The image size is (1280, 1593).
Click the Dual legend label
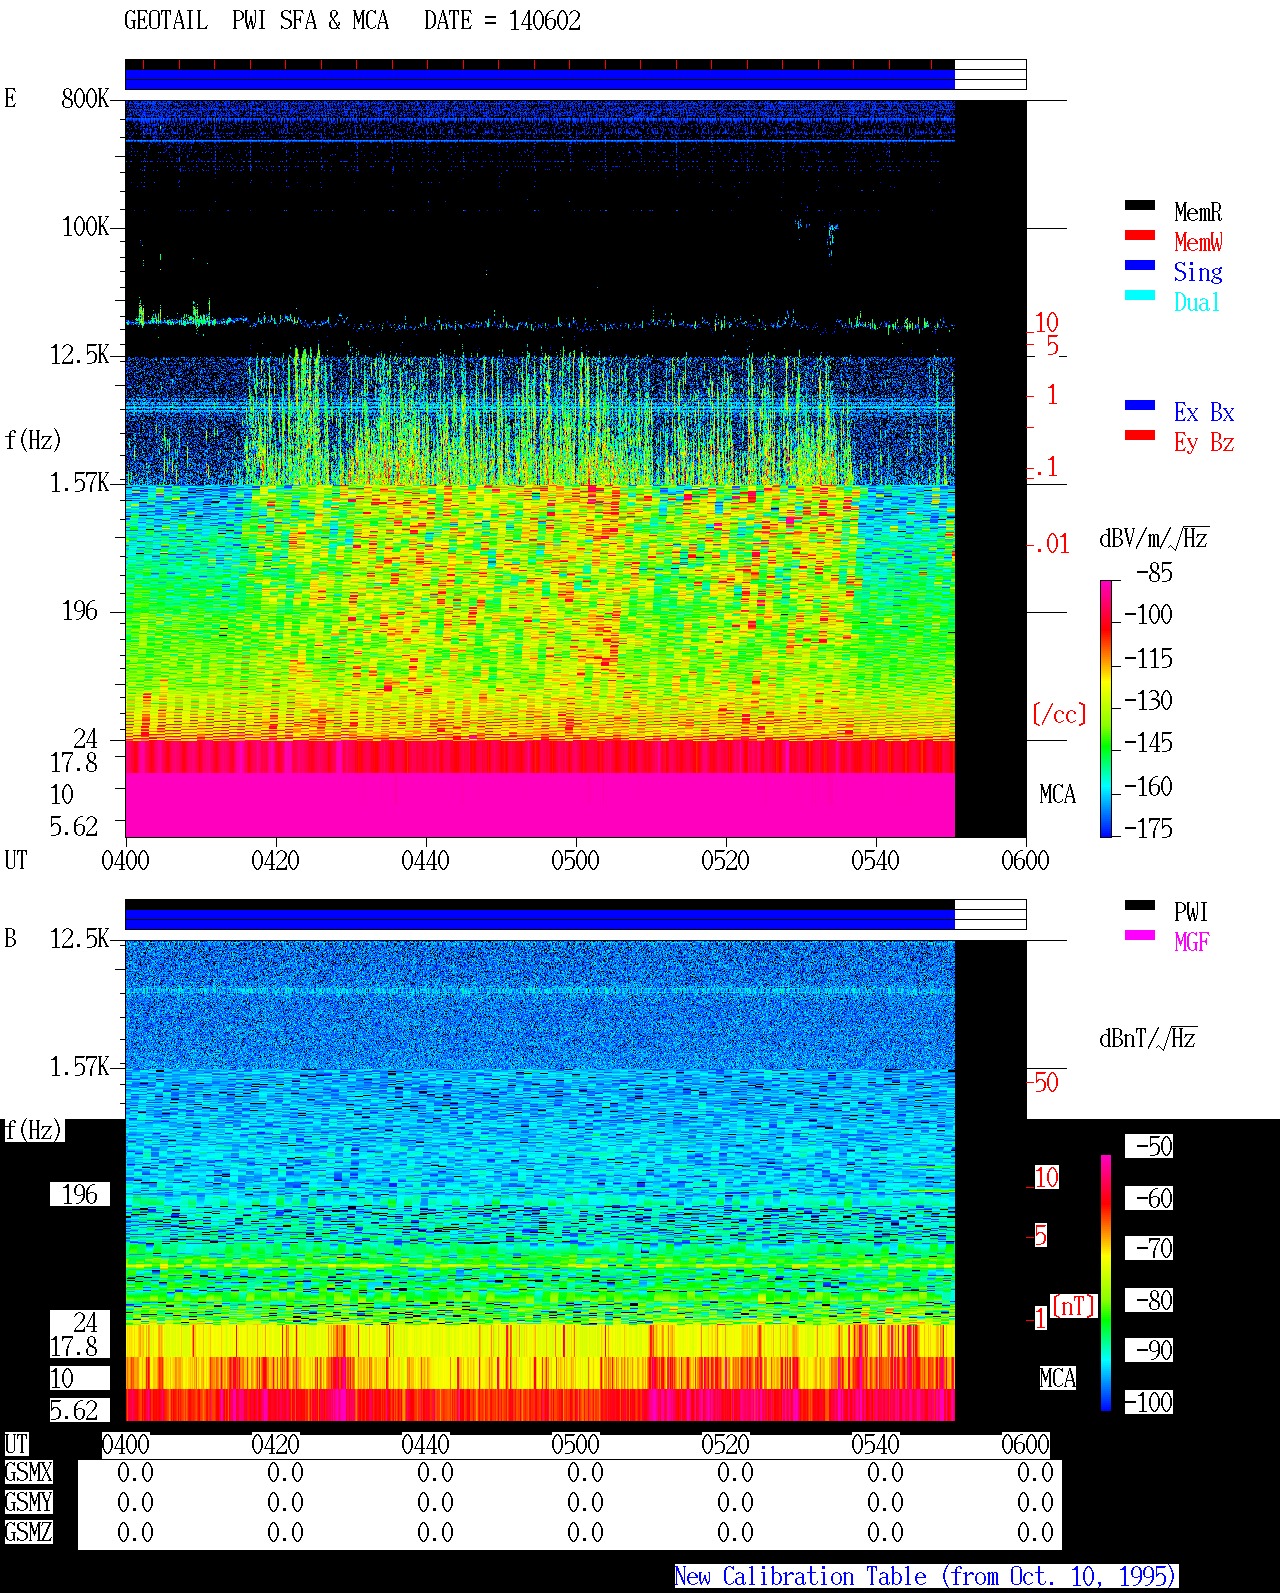[1198, 302]
